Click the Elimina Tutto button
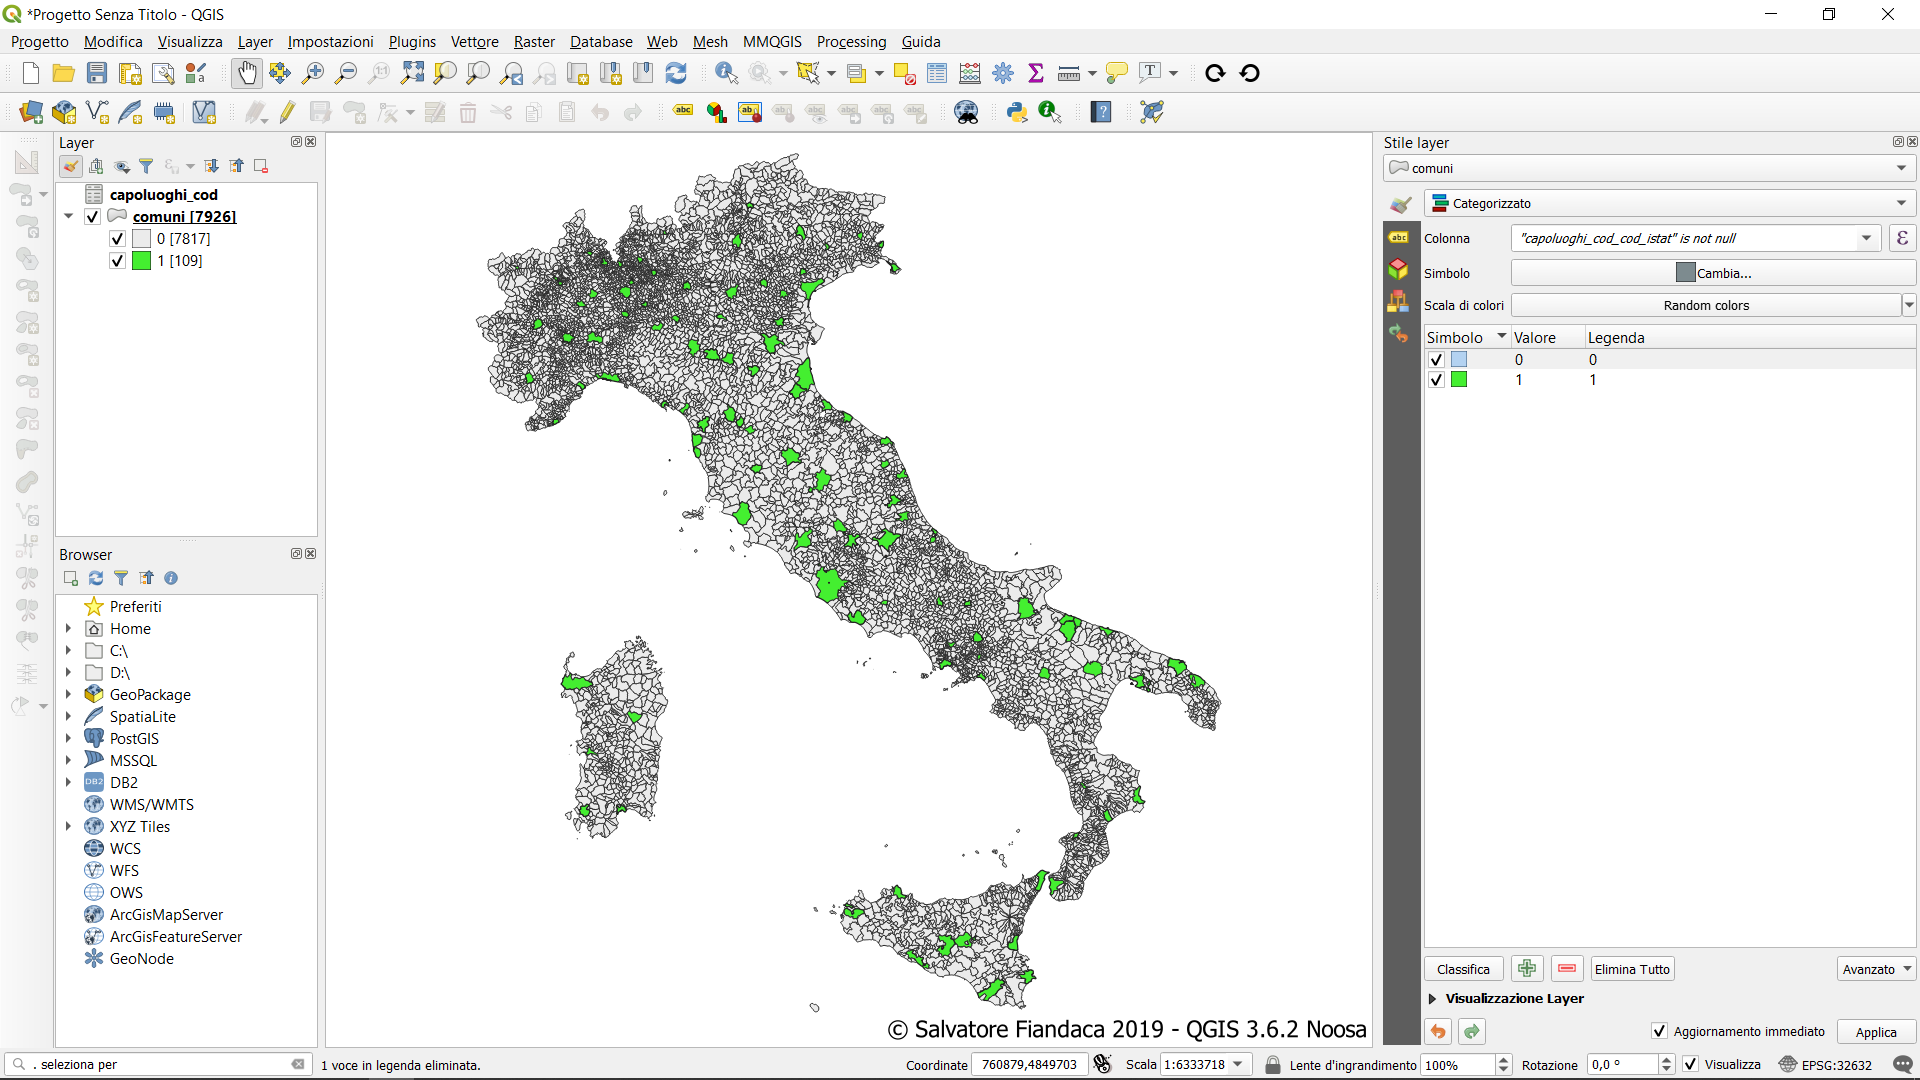The image size is (1920, 1080). tap(1632, 969)
